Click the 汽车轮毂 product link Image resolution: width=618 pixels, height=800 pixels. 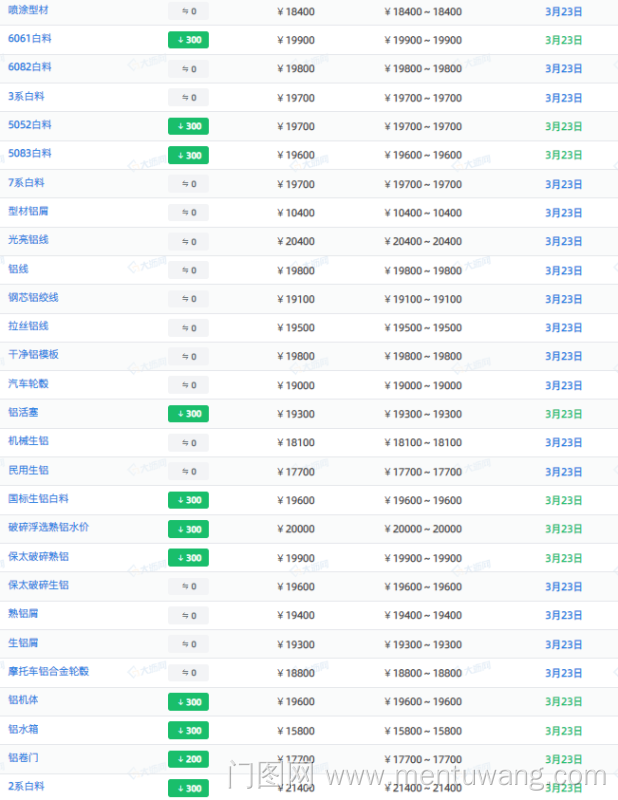point(29,384)
